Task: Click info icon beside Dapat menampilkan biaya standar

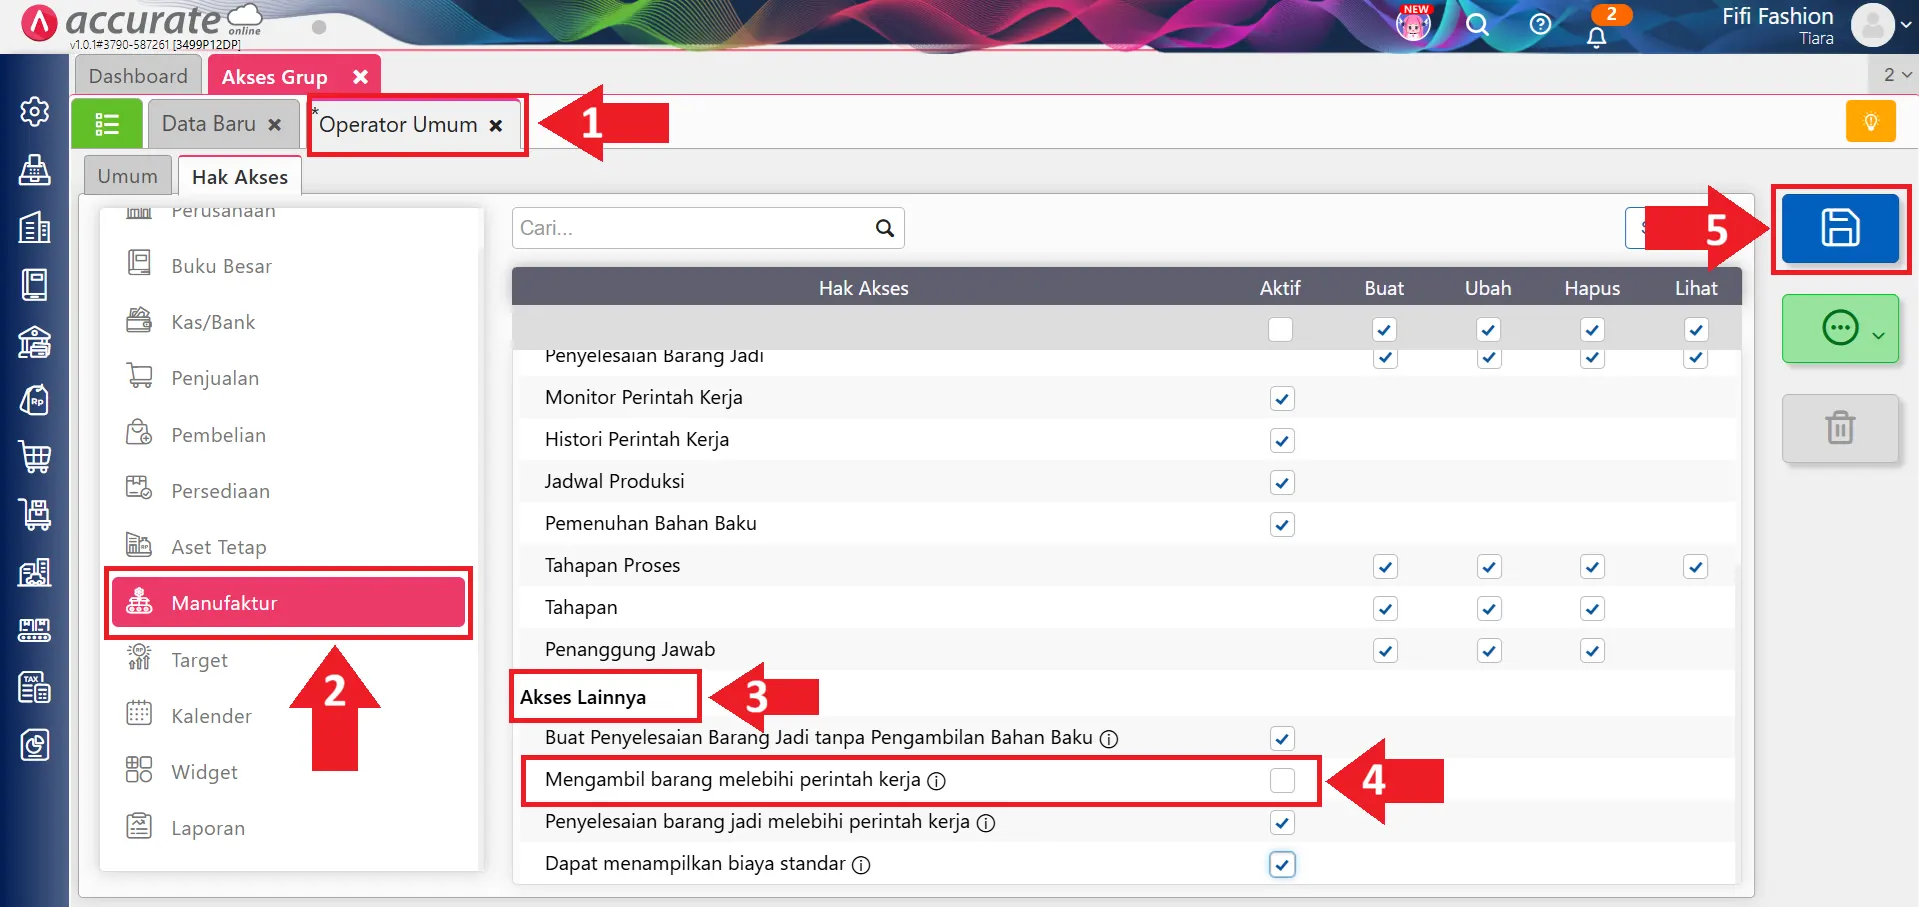Action: coord(861,865)
